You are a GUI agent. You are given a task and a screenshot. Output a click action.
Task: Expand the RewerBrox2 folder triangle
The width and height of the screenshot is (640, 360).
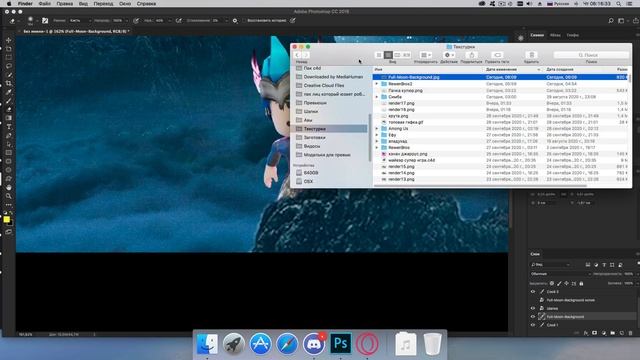tap(377, 84)
